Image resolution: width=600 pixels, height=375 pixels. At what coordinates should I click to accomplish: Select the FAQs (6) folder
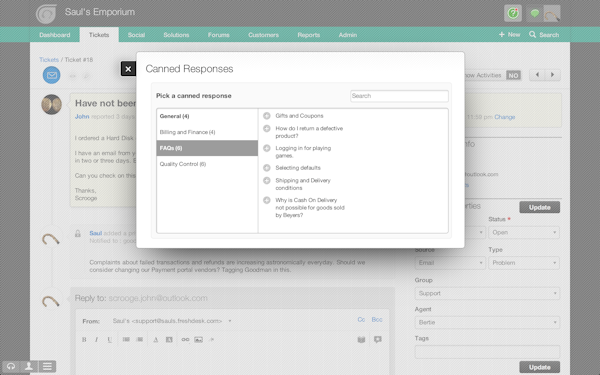click(207, 148)
